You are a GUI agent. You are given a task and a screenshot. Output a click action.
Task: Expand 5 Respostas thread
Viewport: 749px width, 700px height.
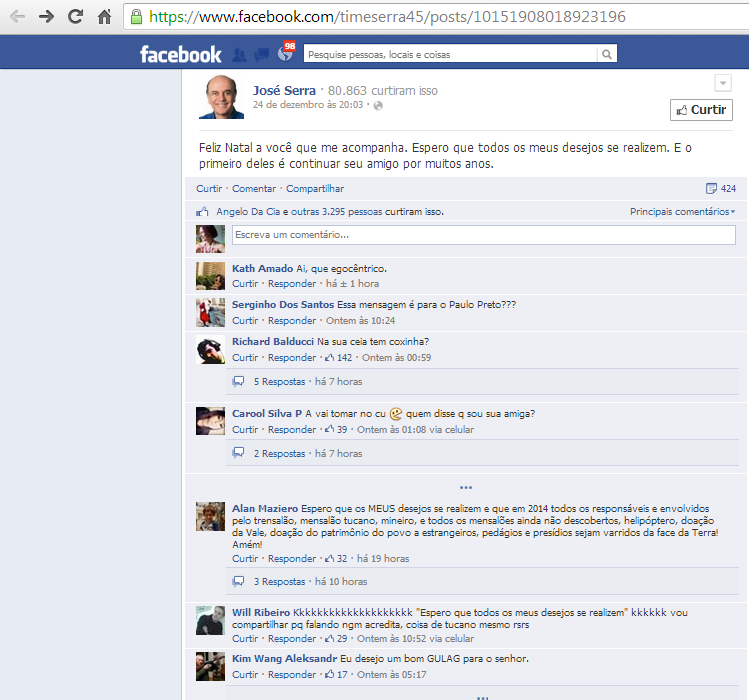click(279, 382)
